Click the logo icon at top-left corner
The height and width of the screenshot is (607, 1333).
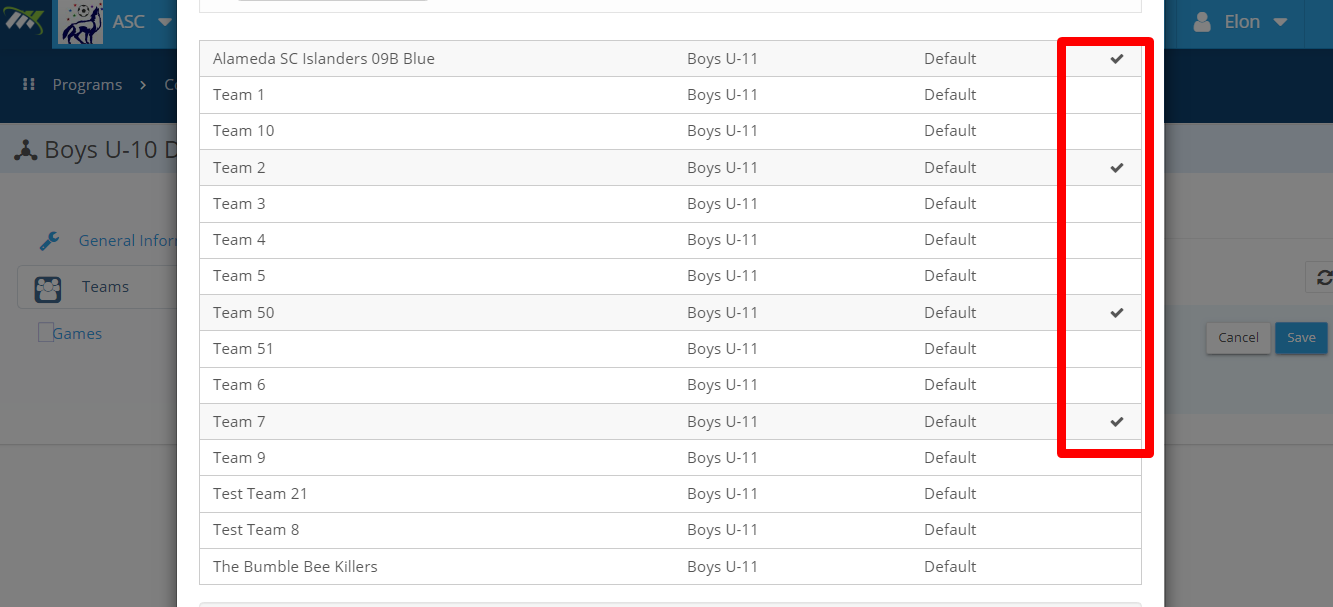coord(24,22)
